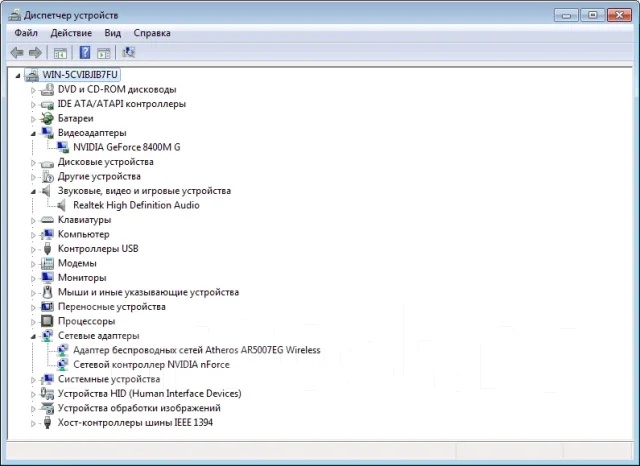Viewport: 640px width, 466px height.
Task: Click the DVD and CD-ROM drives icon
Action: pos(47,89)
